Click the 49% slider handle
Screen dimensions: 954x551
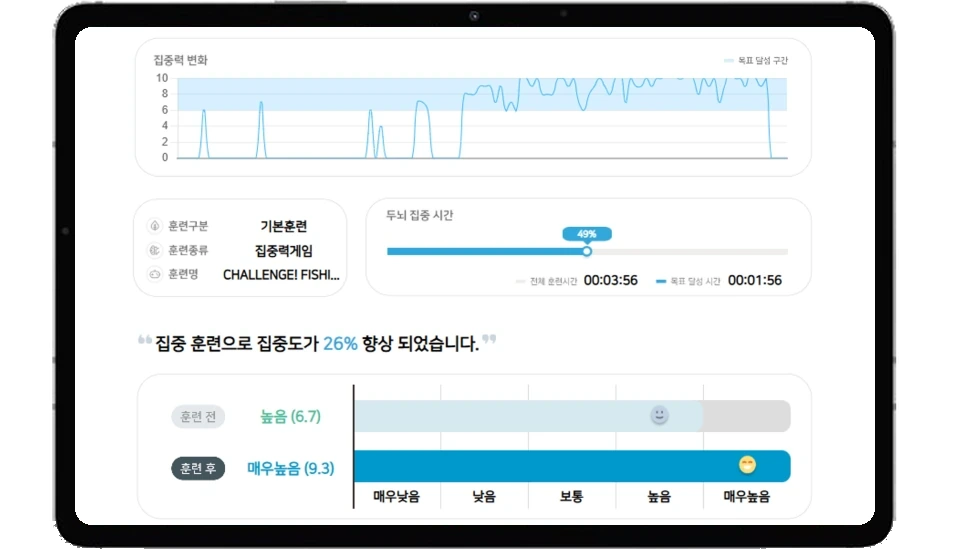coord(587,251)
